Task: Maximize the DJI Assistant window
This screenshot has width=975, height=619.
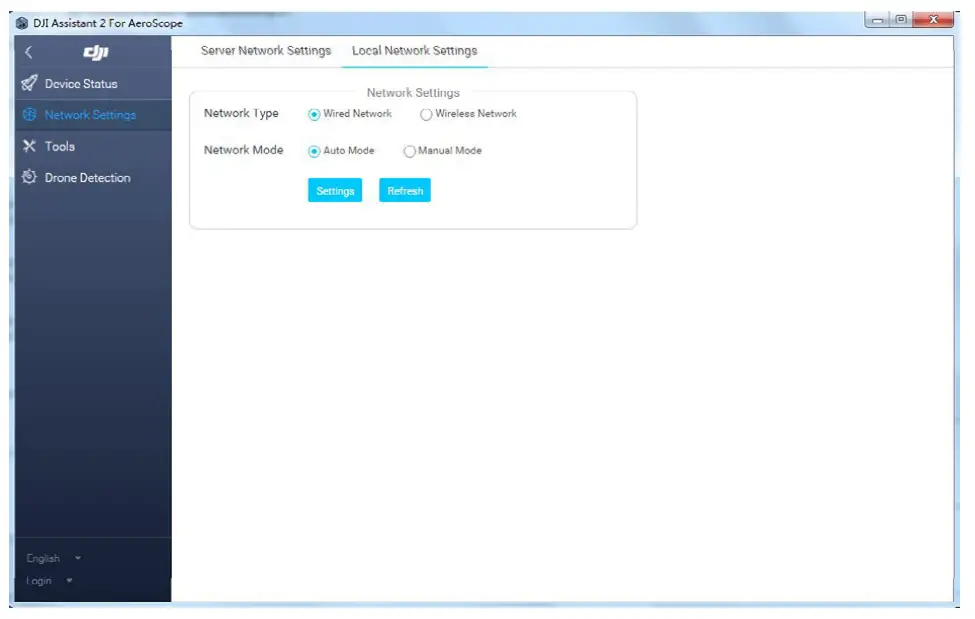Action: pos(900,20)
